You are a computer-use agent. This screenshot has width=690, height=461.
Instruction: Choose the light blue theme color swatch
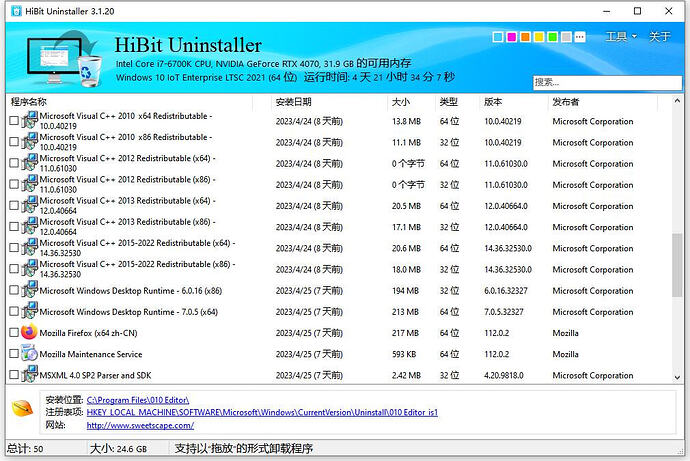[x=498, y=37]
